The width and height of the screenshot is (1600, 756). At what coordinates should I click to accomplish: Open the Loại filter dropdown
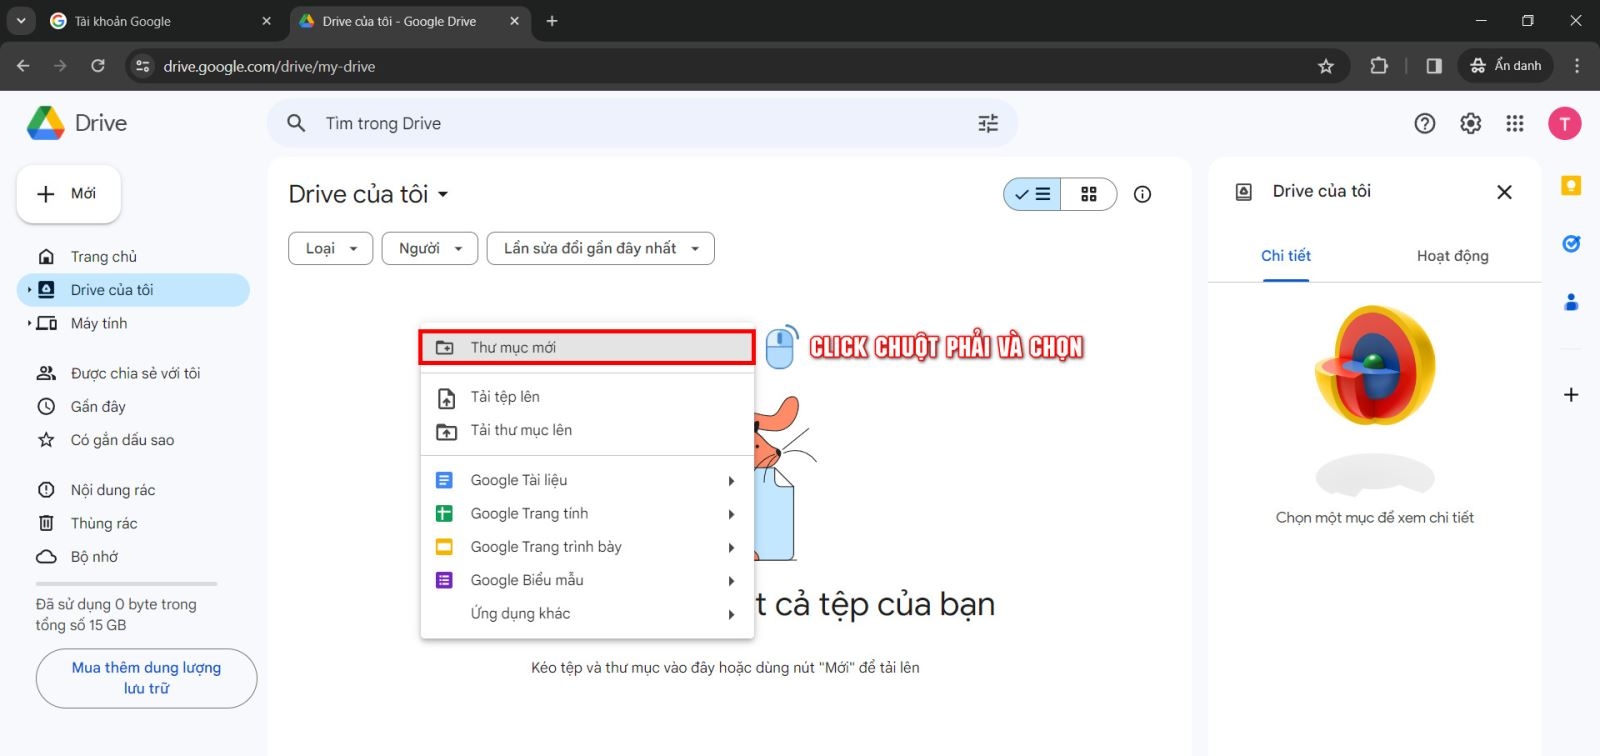(330, 248)
